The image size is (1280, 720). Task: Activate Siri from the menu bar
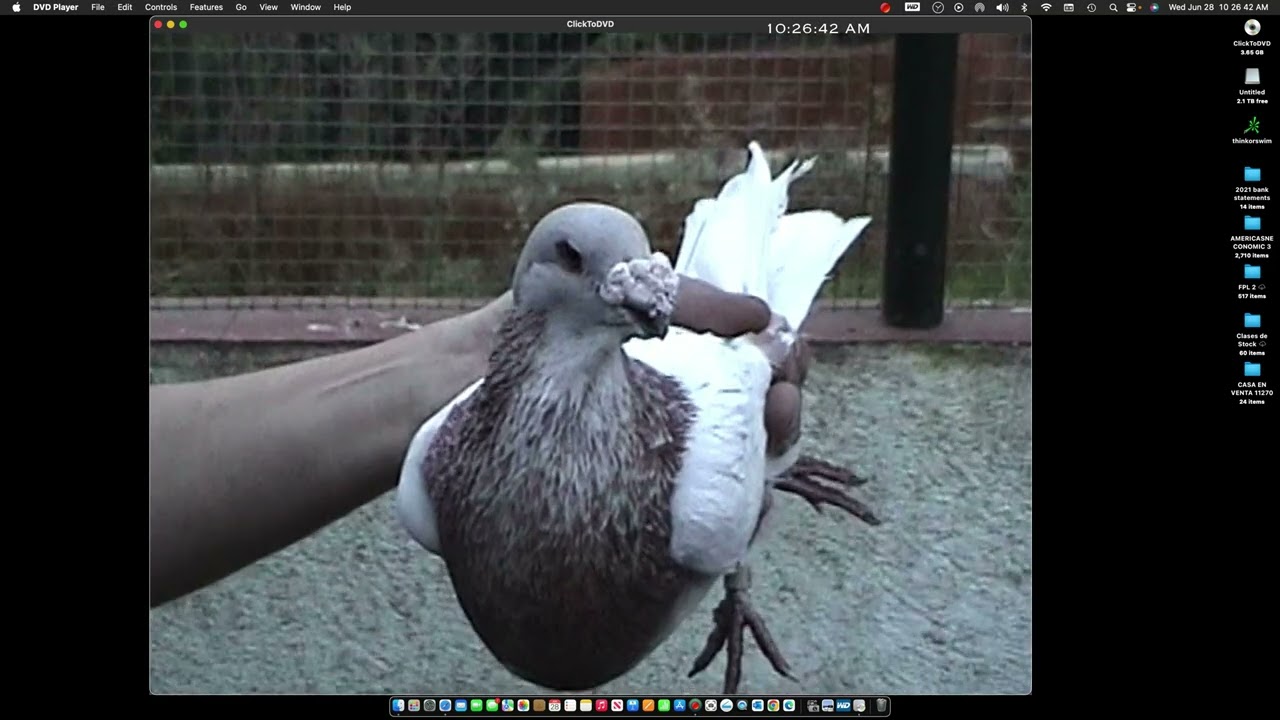1154,7
